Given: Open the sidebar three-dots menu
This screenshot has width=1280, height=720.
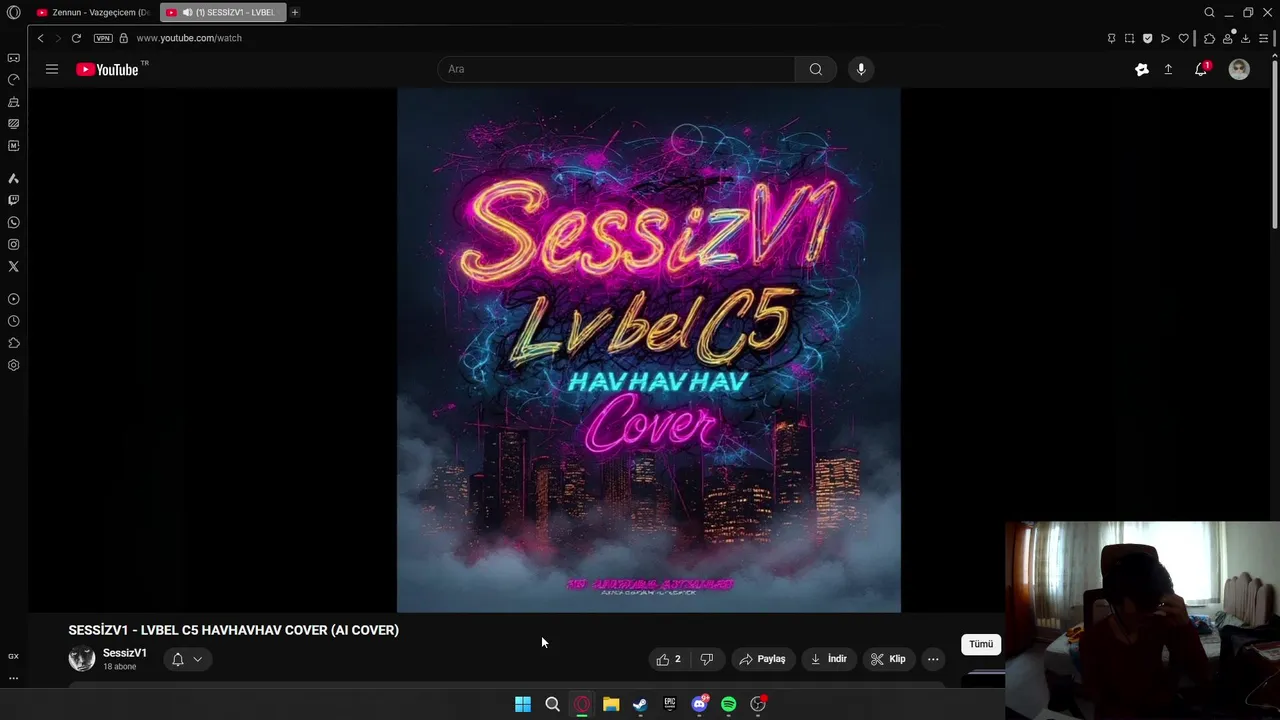Looking at the screenshot, I should (x=13, y=678).
